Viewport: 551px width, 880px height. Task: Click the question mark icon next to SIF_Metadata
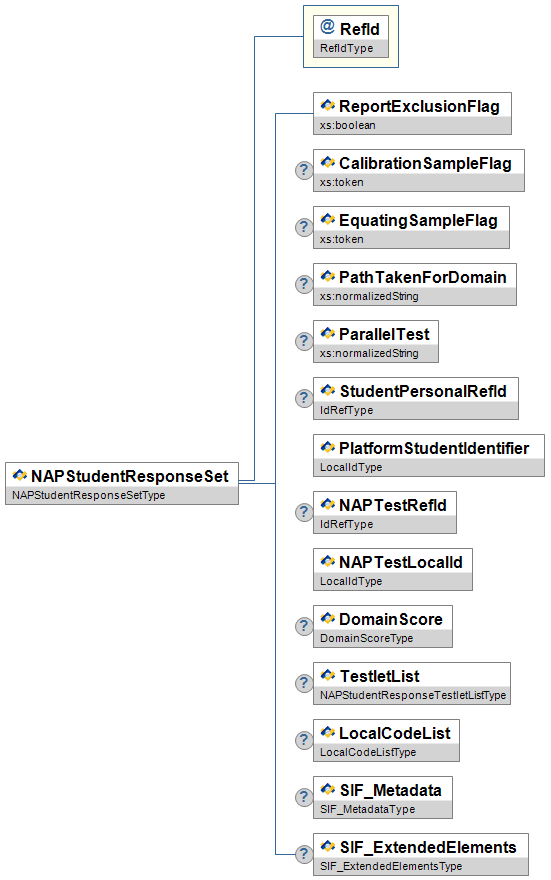click(x=304, y=798)
